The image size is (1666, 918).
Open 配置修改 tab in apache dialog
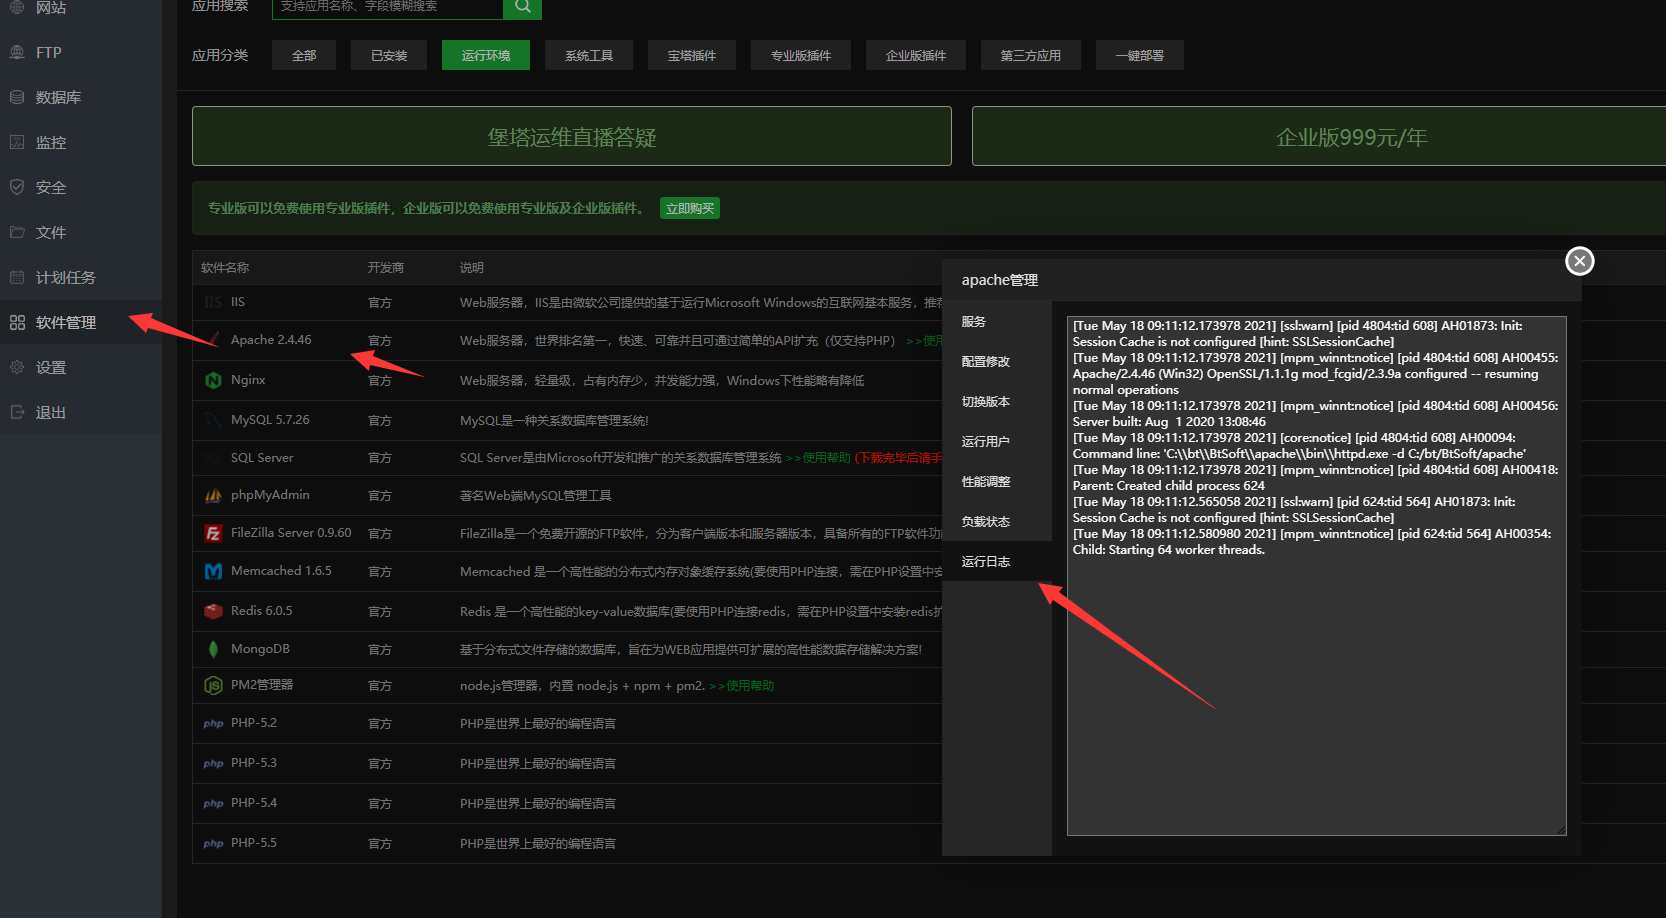point(997,361)
